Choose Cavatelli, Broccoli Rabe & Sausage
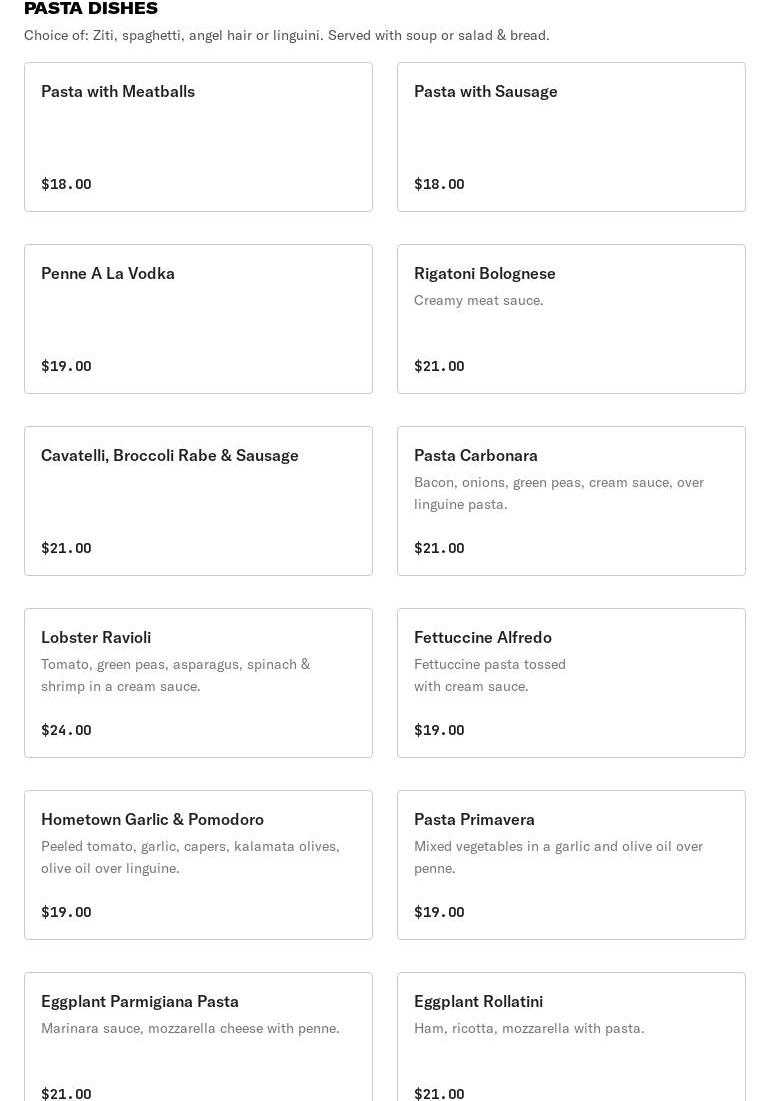Screen dimensions: 770x1101 (198, 501)
